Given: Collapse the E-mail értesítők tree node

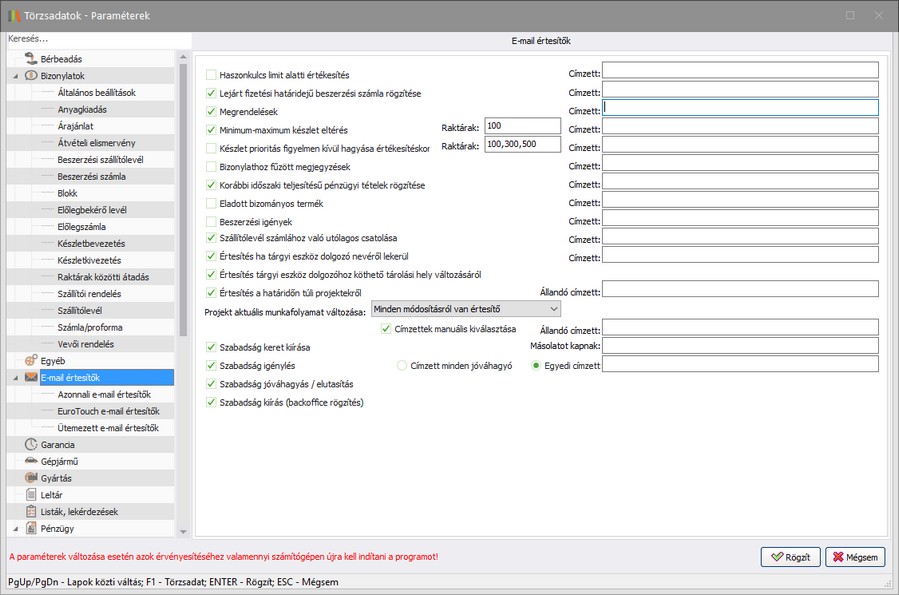Looking at the screenshot, I should coord(16,378).
